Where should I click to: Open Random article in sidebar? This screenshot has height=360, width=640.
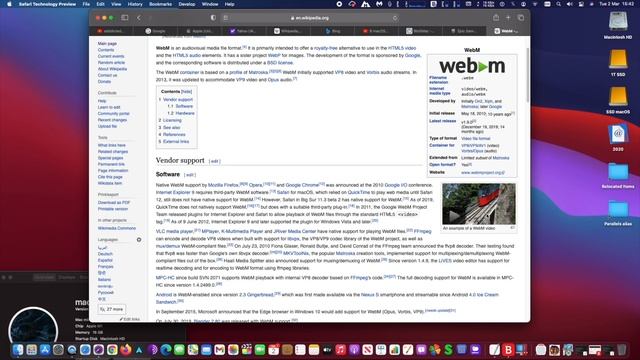(x=111, y=62)
